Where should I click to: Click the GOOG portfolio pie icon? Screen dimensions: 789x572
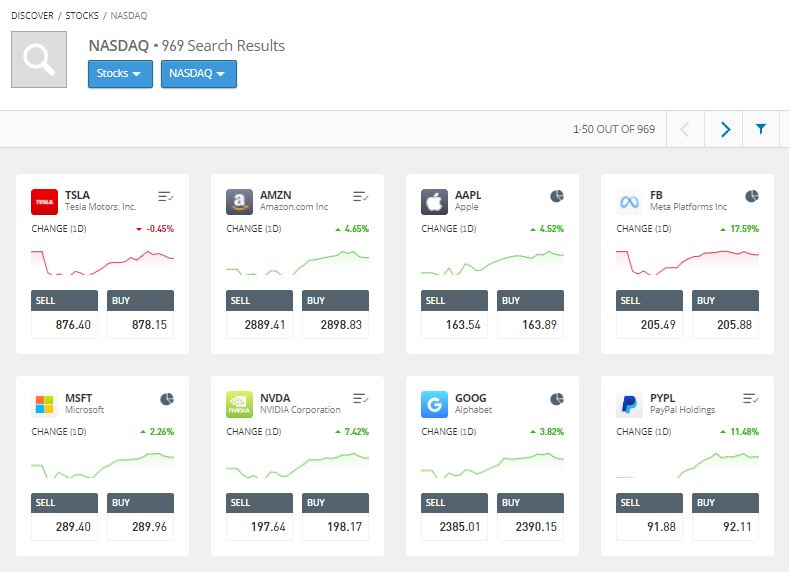click(x=557, y=399)
